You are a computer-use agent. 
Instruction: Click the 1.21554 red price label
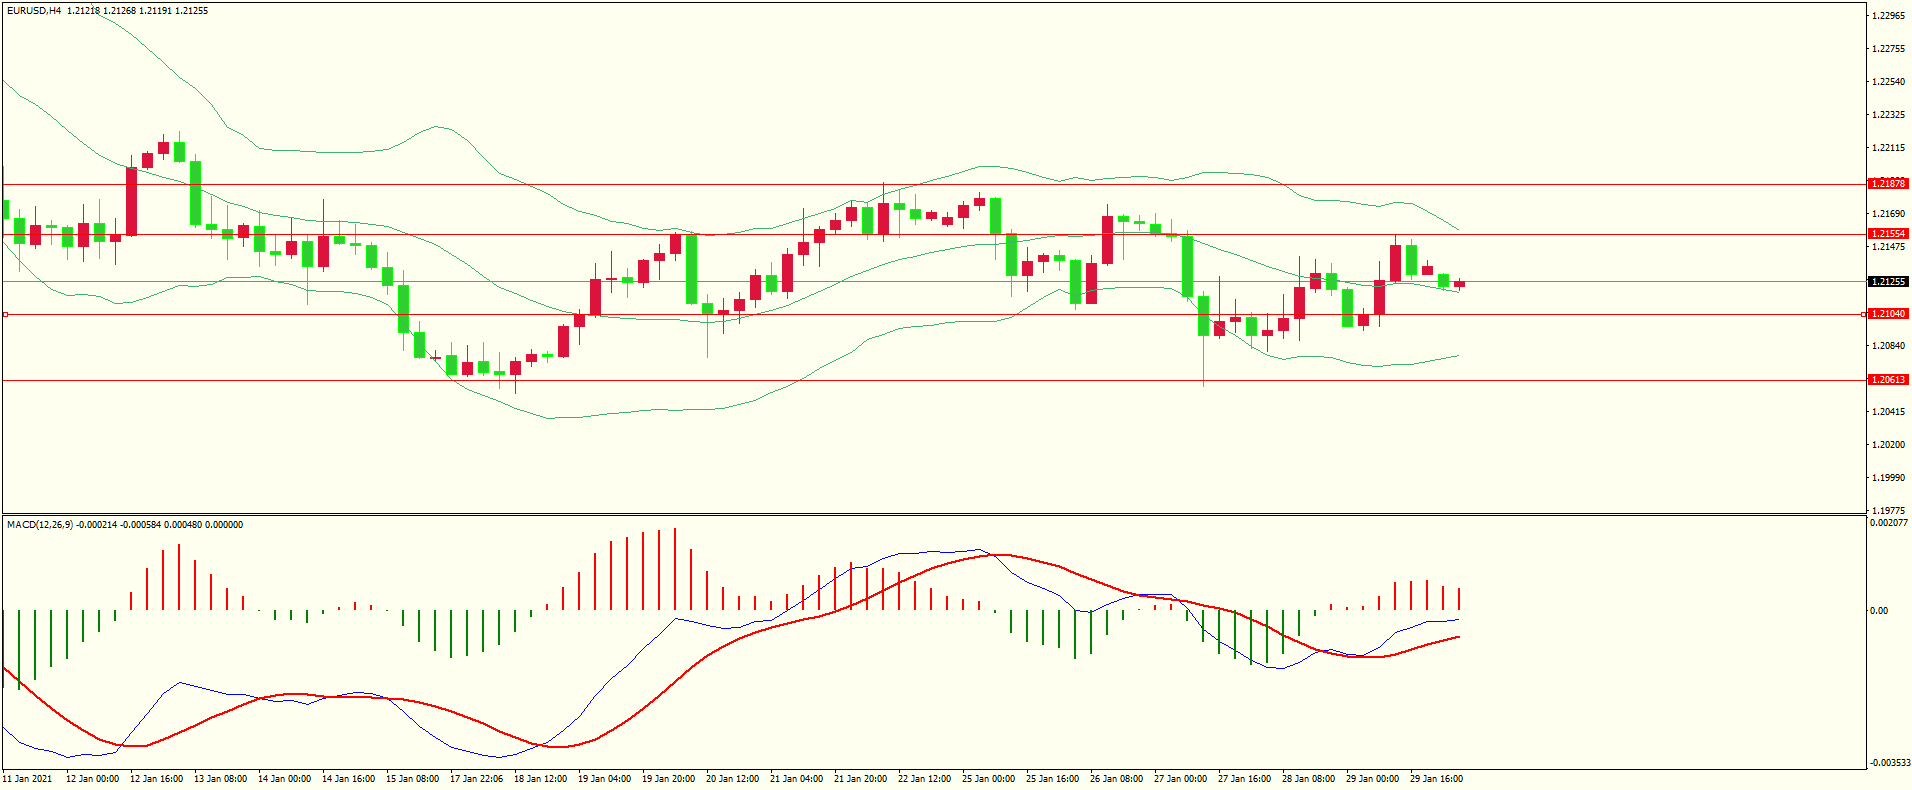(x=1888, y=234)
